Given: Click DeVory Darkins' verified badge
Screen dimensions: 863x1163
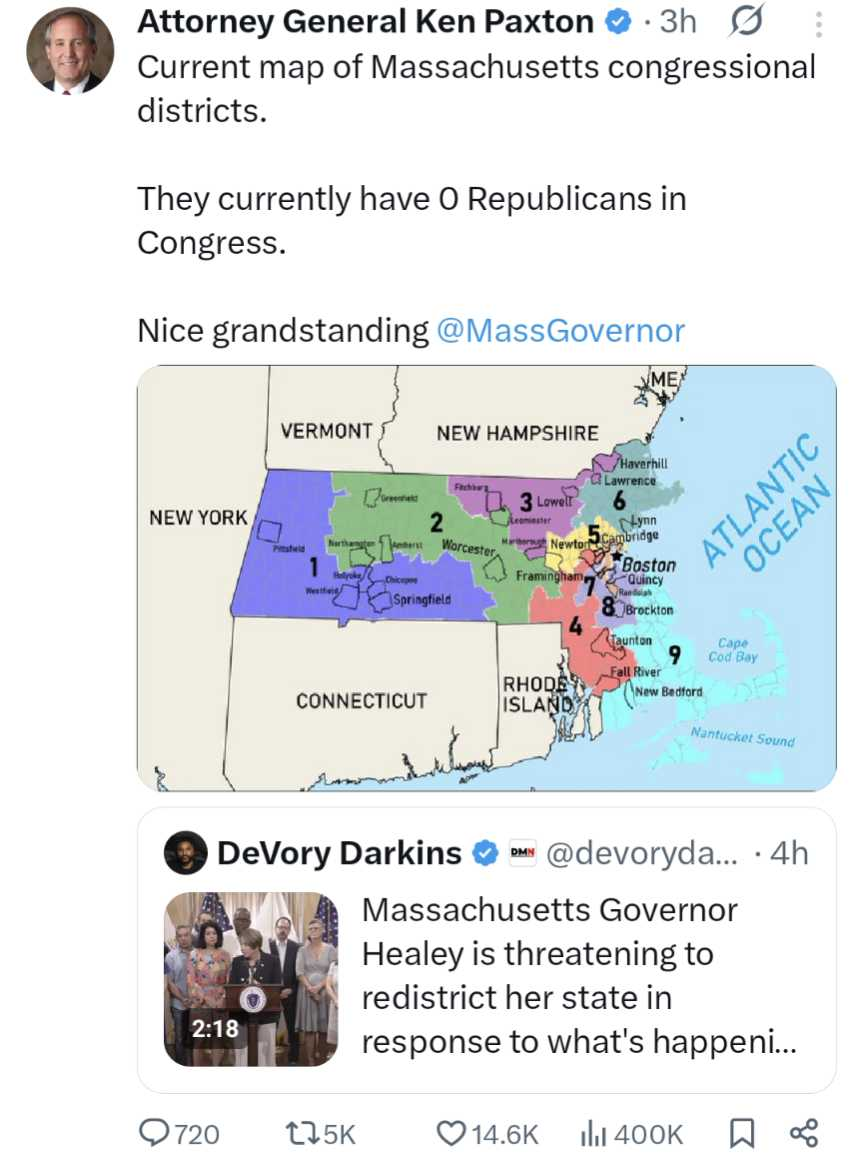Looking at the screenshot, I should point(486,853).
